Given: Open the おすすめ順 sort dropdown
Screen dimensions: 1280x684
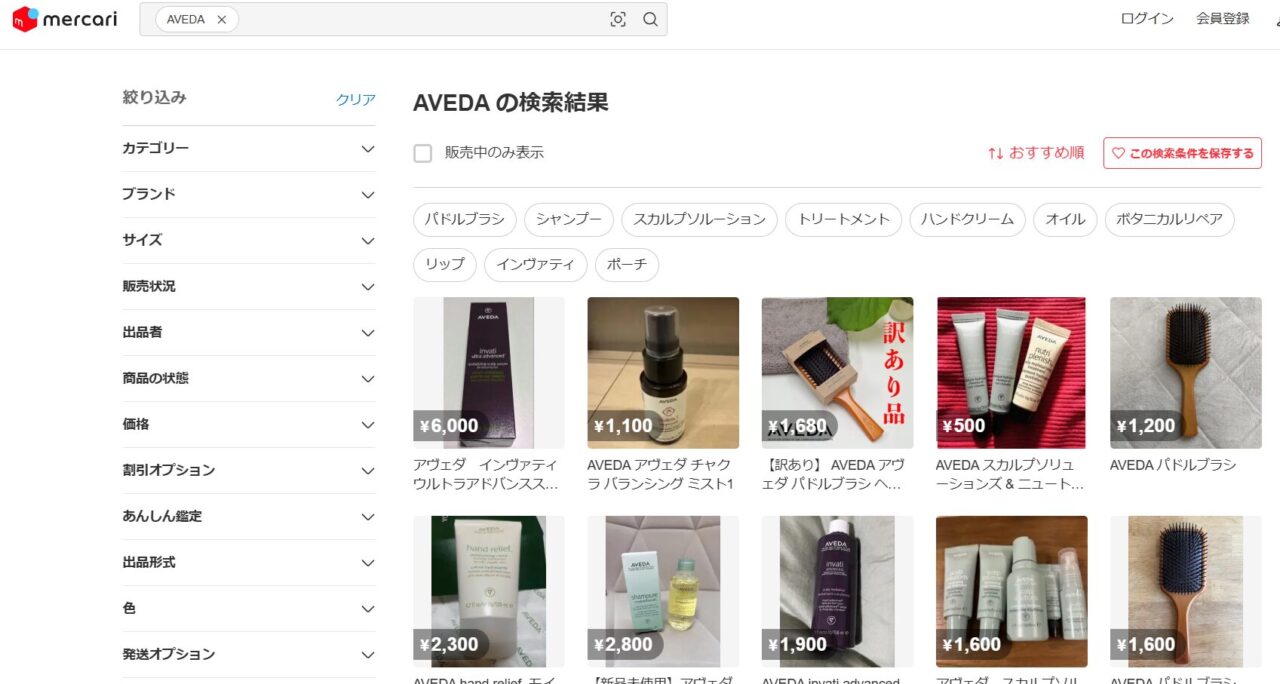Looking at the screenshot, I should (x=1036, y=153).
